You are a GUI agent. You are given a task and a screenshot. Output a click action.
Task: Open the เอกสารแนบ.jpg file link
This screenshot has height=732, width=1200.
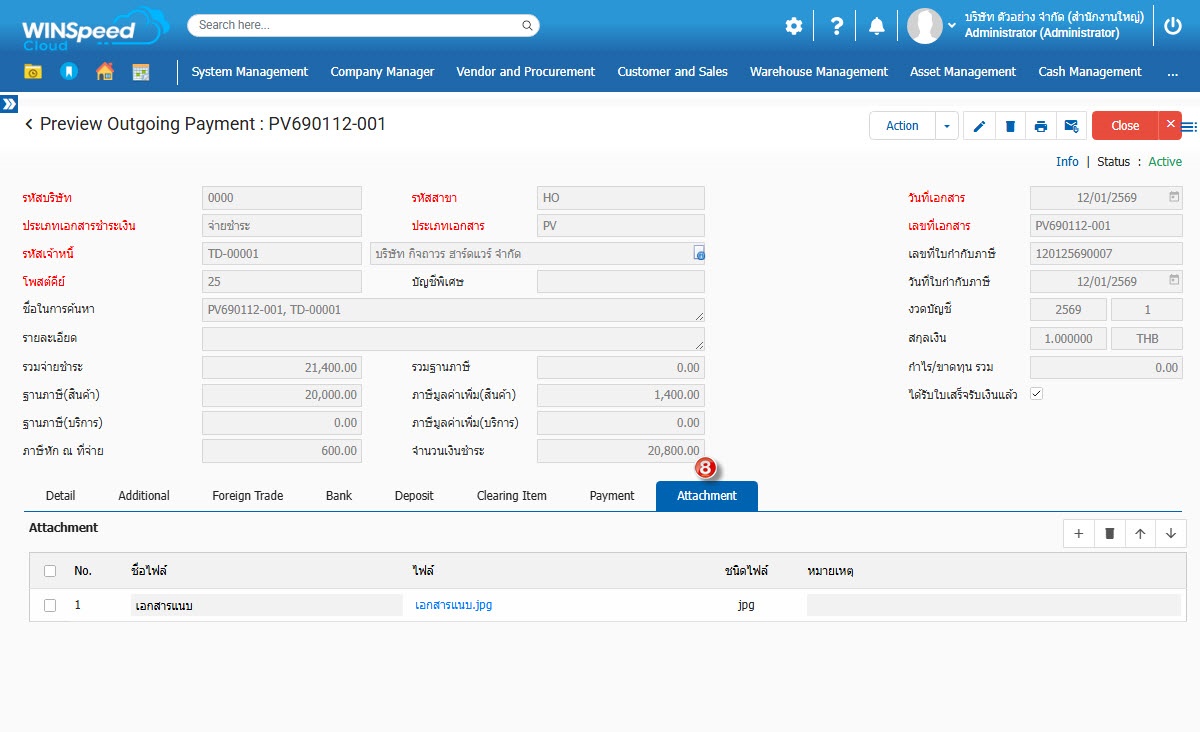tap(453, 605)
